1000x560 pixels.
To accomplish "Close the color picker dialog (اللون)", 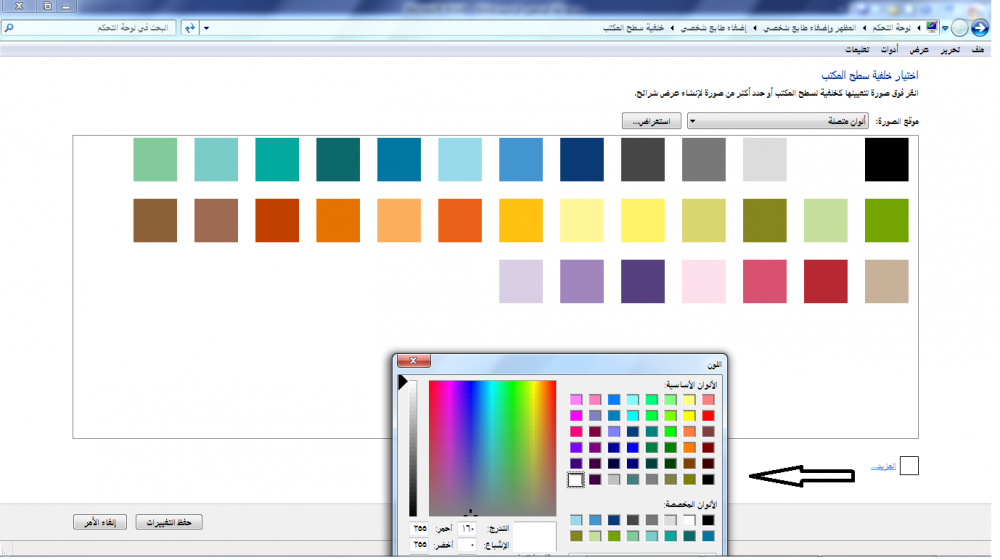I will point(413,361).
